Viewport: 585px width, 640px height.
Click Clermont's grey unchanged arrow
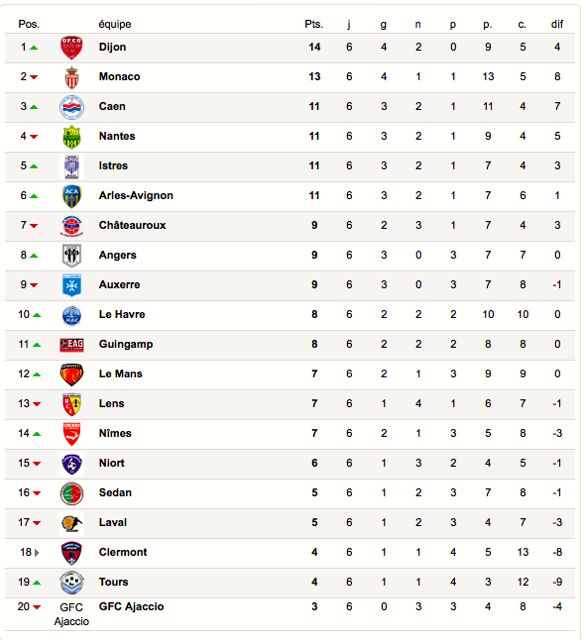37,553
